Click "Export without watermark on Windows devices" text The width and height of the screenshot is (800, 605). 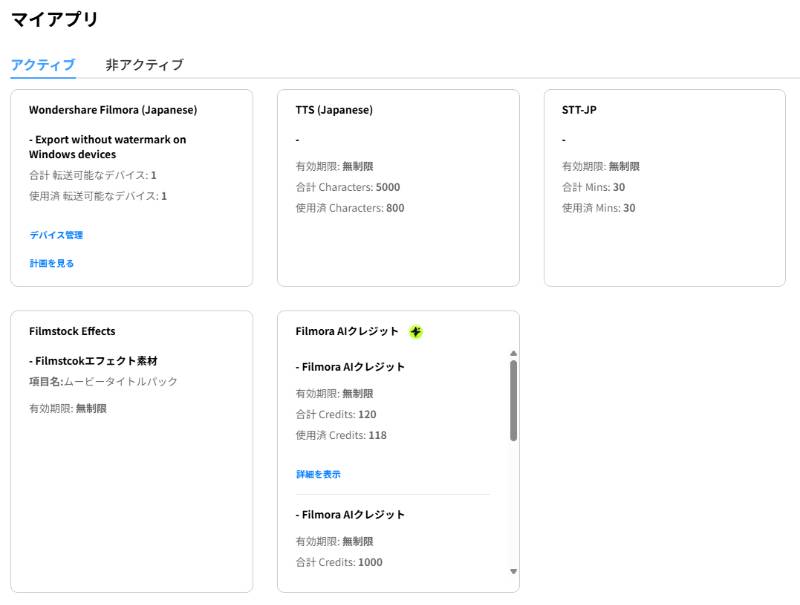click(108, 147)
